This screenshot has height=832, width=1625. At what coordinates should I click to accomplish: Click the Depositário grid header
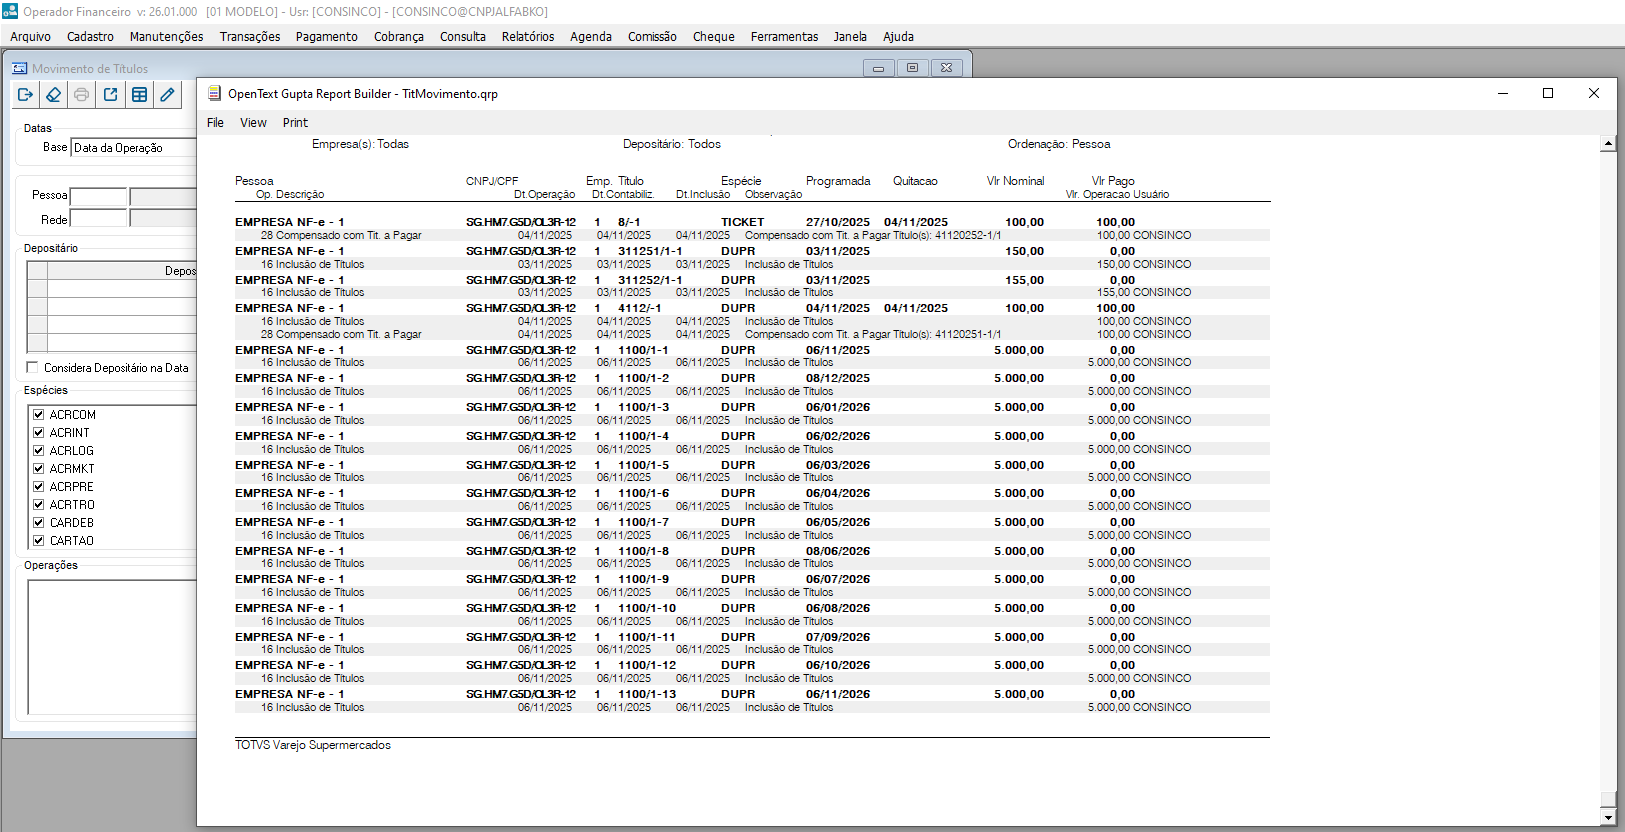click(122, 271)
